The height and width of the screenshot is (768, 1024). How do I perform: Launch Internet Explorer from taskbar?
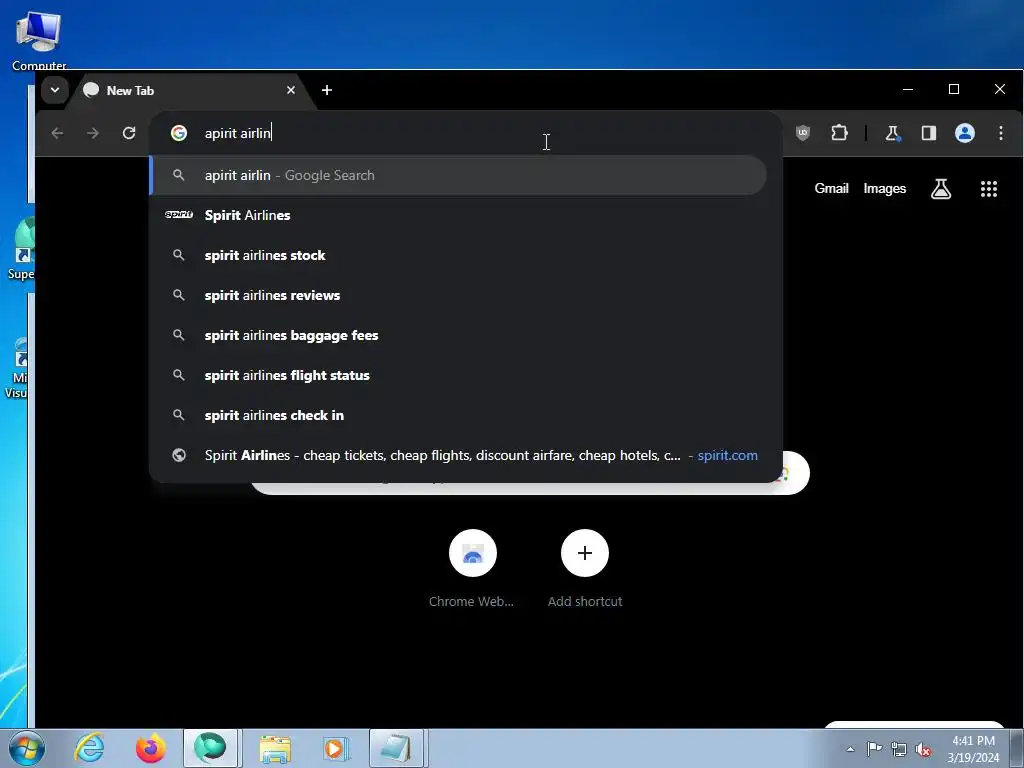89,748
